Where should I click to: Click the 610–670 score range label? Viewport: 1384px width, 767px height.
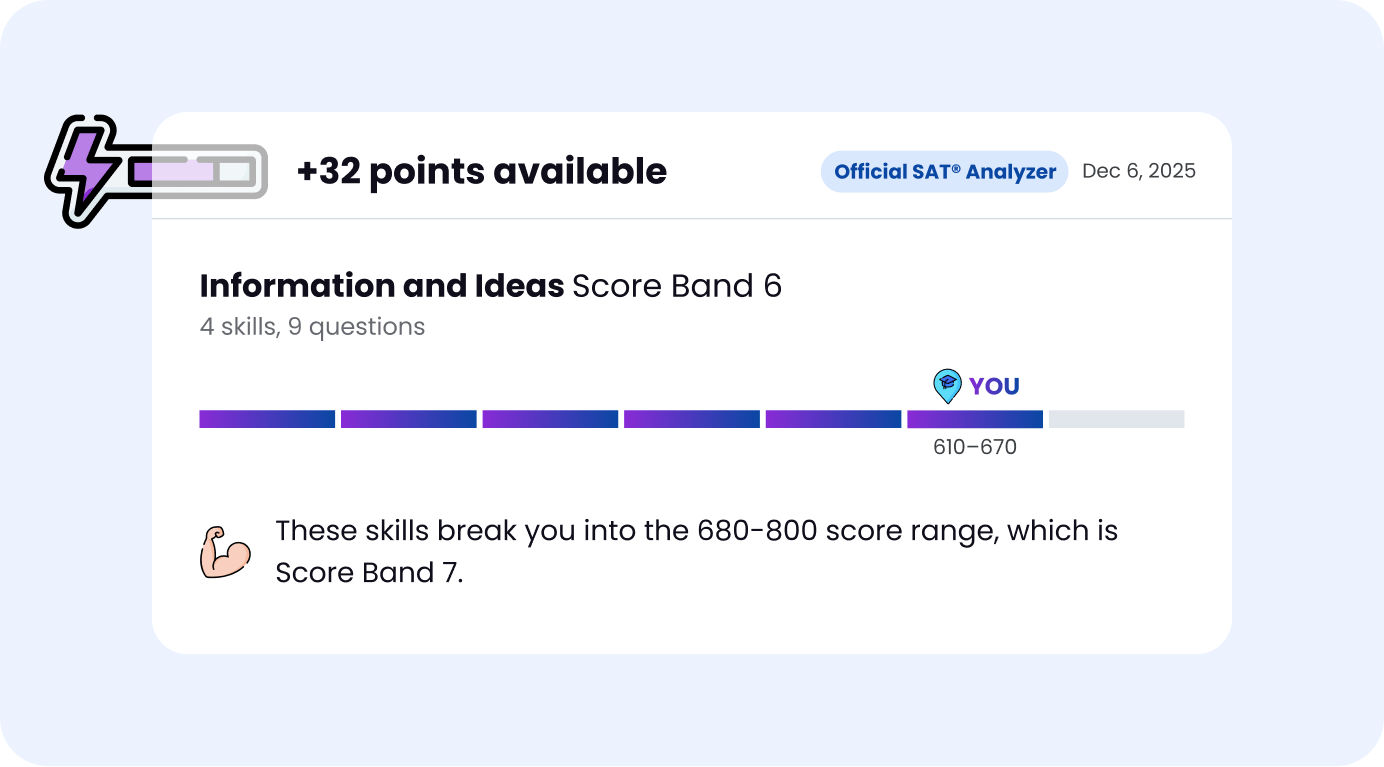tap(975, 447)
